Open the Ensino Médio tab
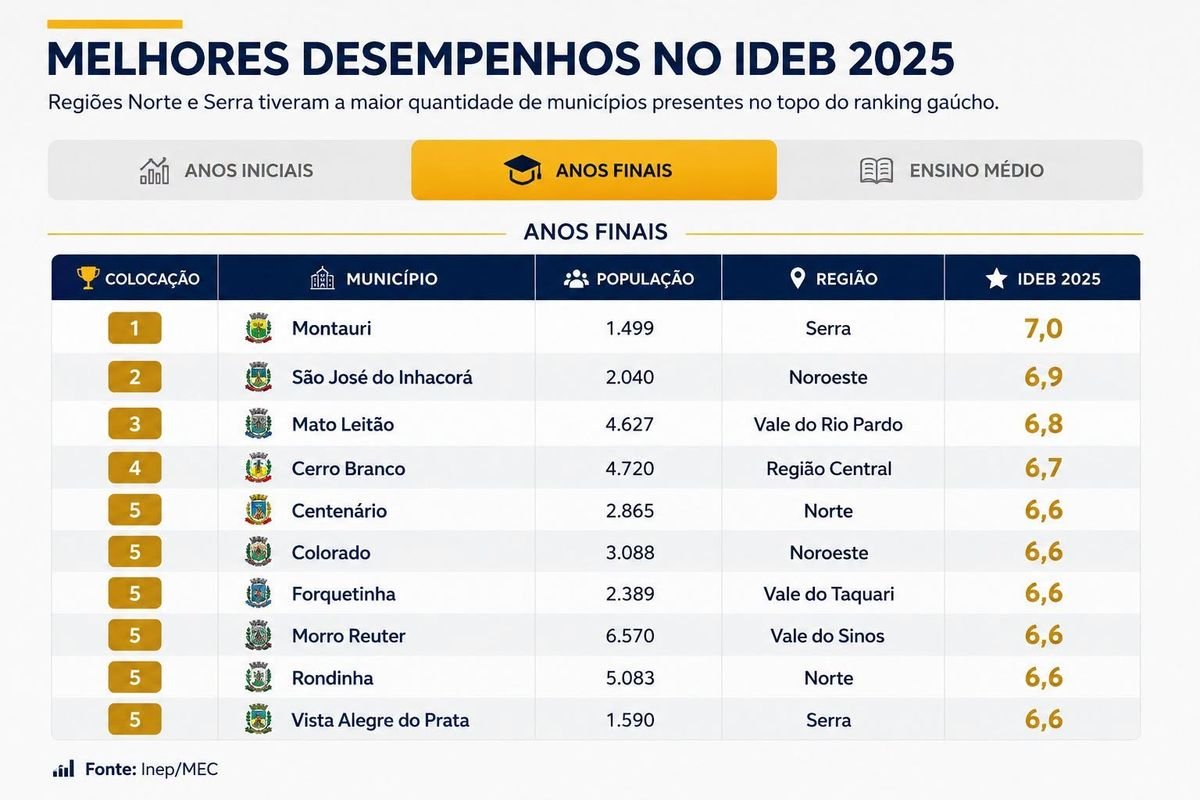The width and height of the screenshot is (1200, 800). tap(959, 170)
